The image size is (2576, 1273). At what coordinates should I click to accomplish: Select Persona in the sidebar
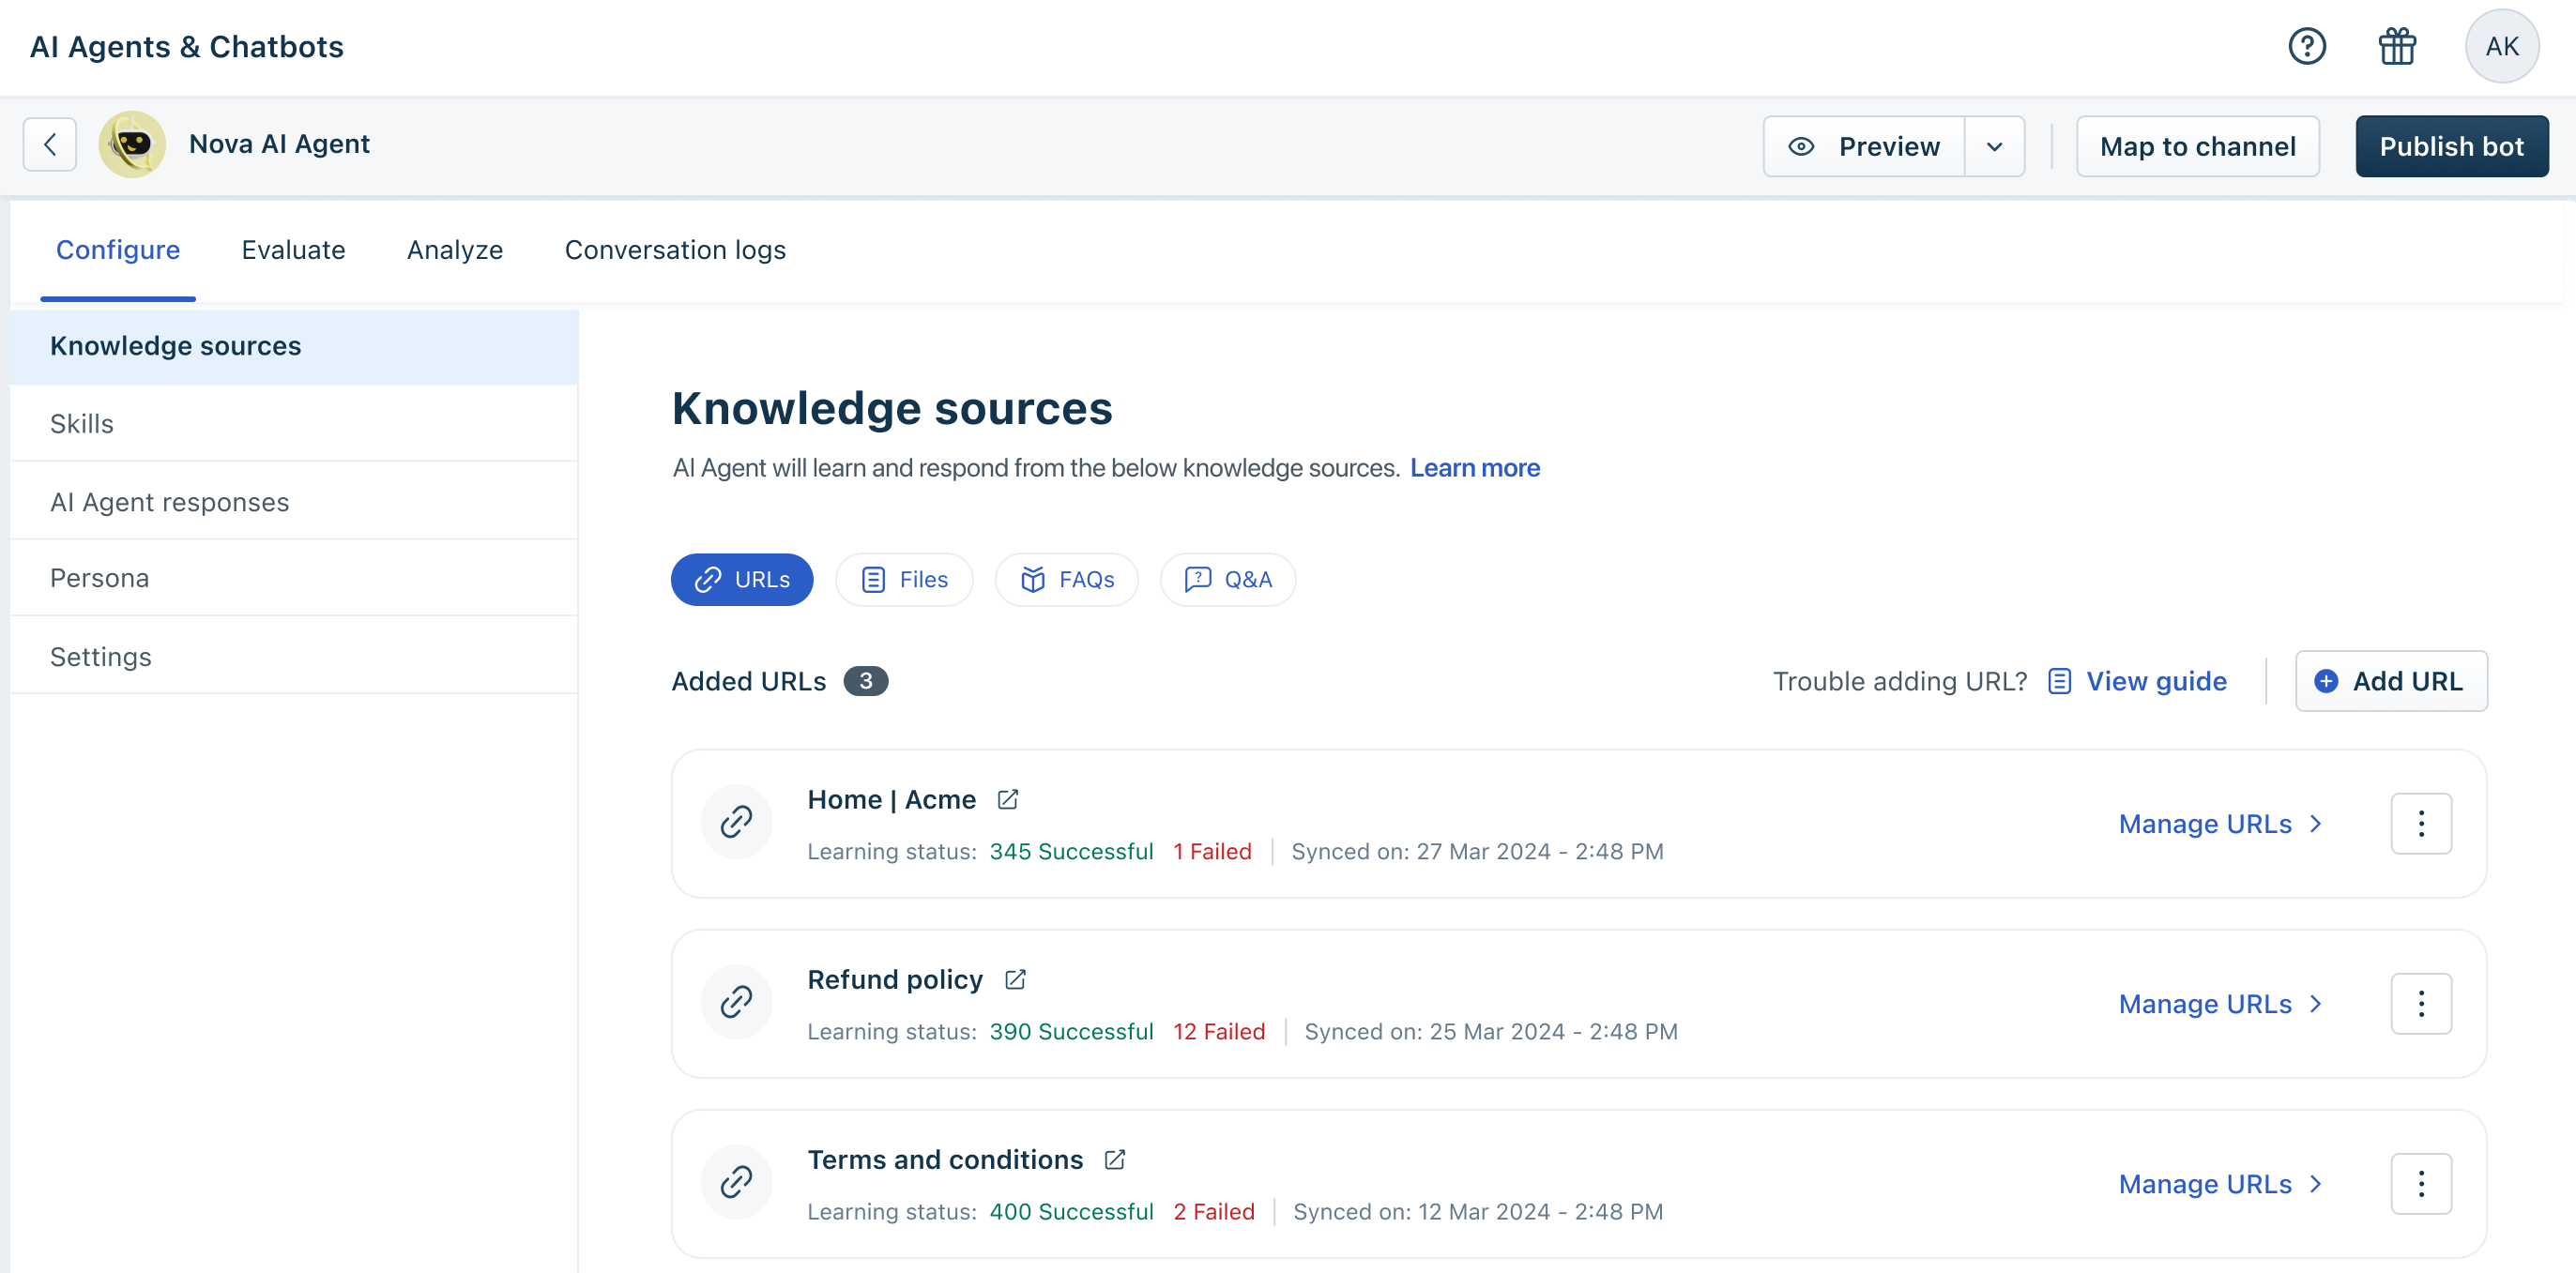point(100,578)
